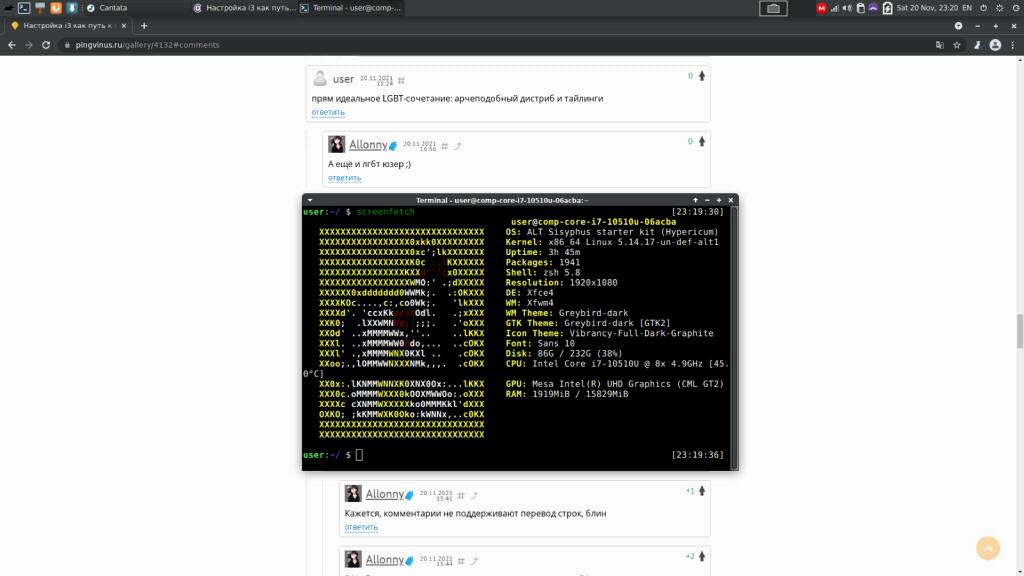Image resolution: width=1024 pixels, height=576 pixels.
Task: Click the translate page icon in address bar
Action: pyautogui.click(x=939, y=45)
